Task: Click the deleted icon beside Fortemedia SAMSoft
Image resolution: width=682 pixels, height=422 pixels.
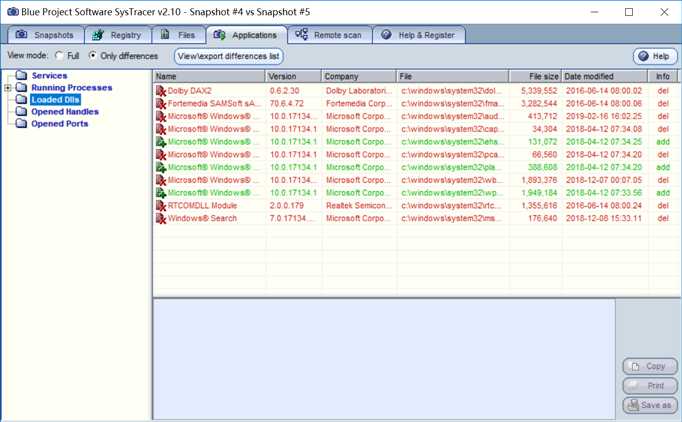Action: [161, 104]
